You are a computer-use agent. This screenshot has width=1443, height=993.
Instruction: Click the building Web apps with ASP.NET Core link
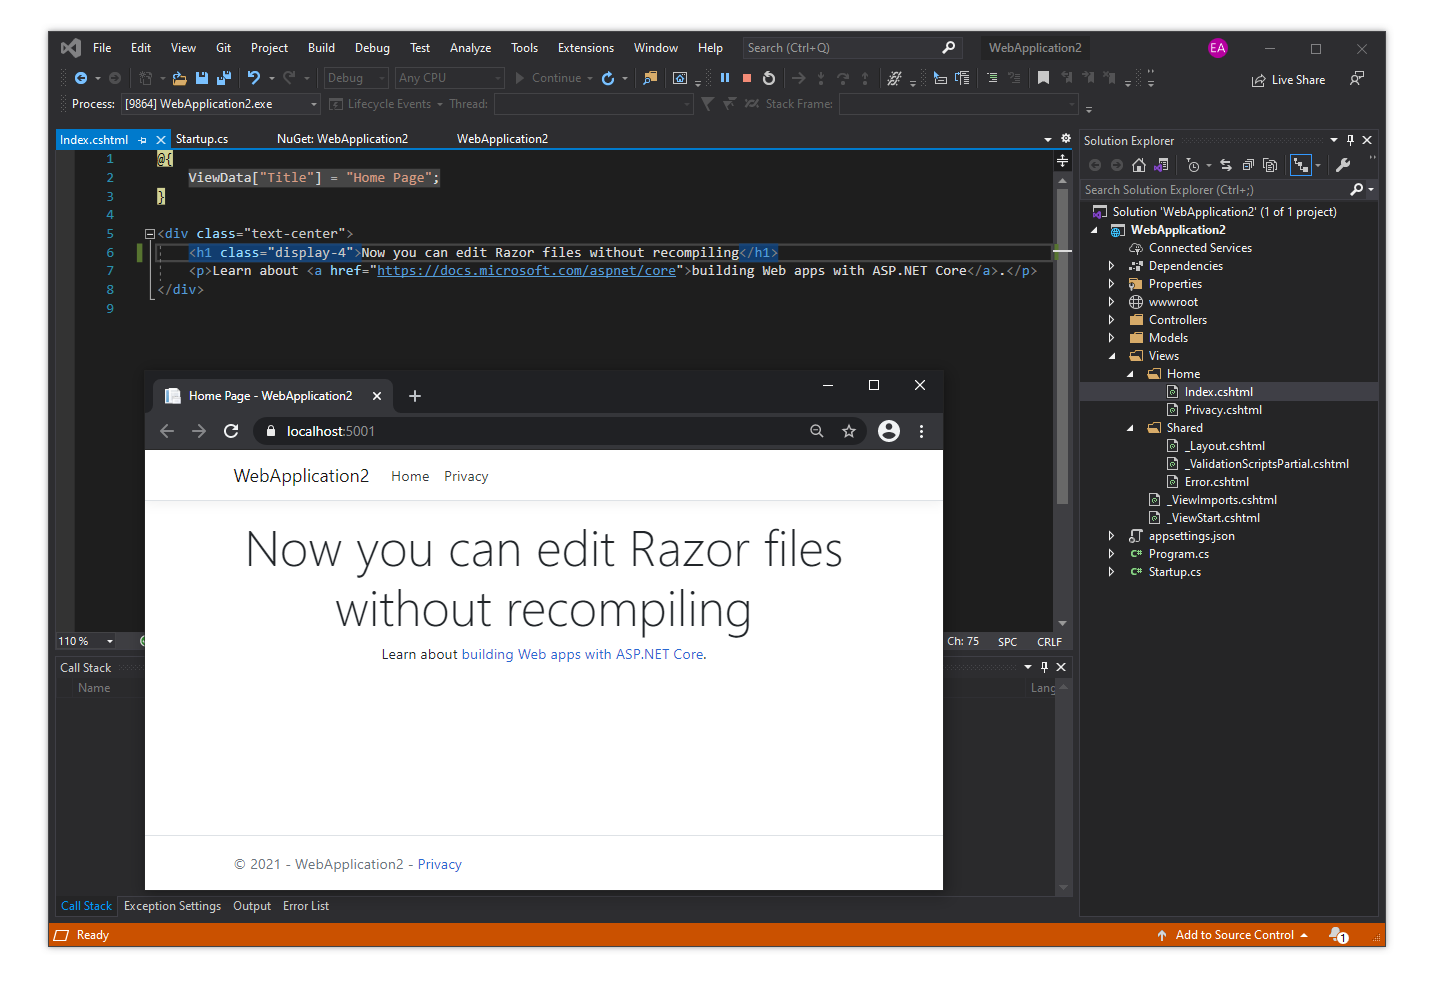[582, 655]
